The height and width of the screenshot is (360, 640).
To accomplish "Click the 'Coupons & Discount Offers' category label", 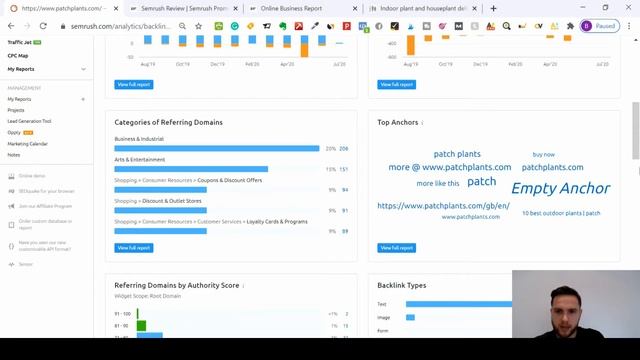I will [x=230, y=180].
